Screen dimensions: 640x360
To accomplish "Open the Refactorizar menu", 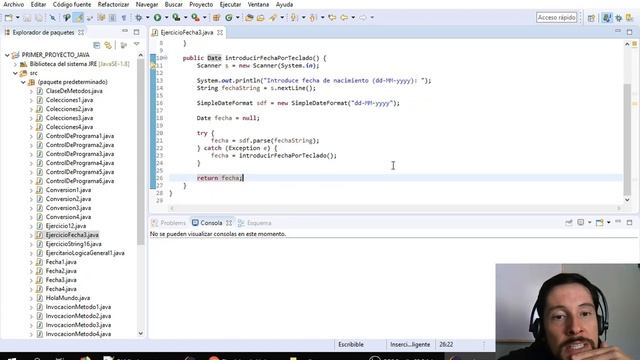I will [x=113, y=4].
